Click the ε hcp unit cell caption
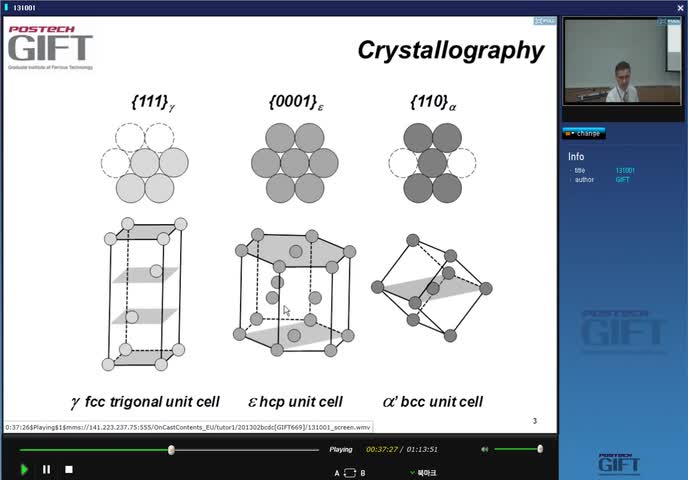Viewport: 688px width, 480px height. [295, 401]
